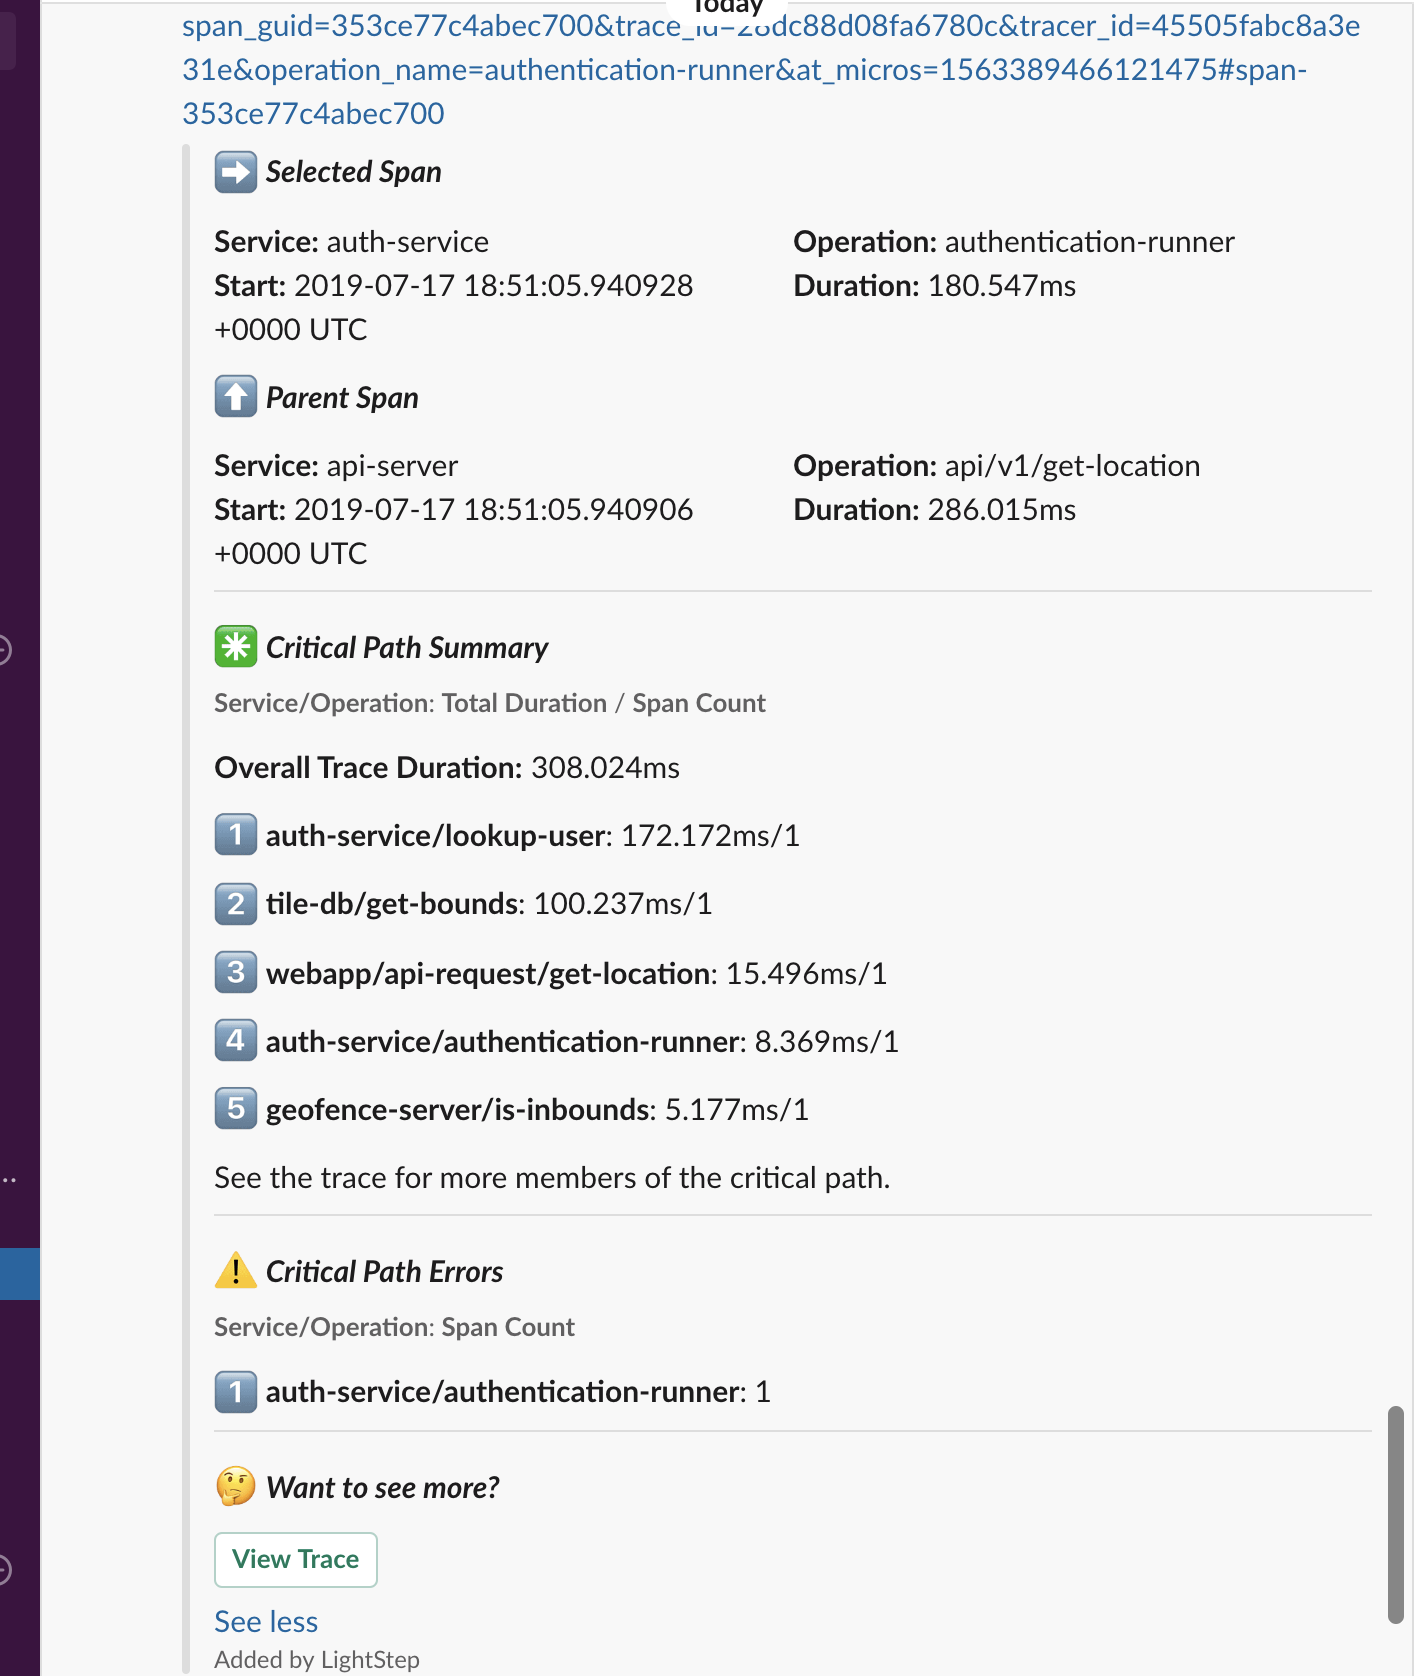
Task: Click the number 2 badge beside tile-db/get-bounds
Action: coord(235,903)
